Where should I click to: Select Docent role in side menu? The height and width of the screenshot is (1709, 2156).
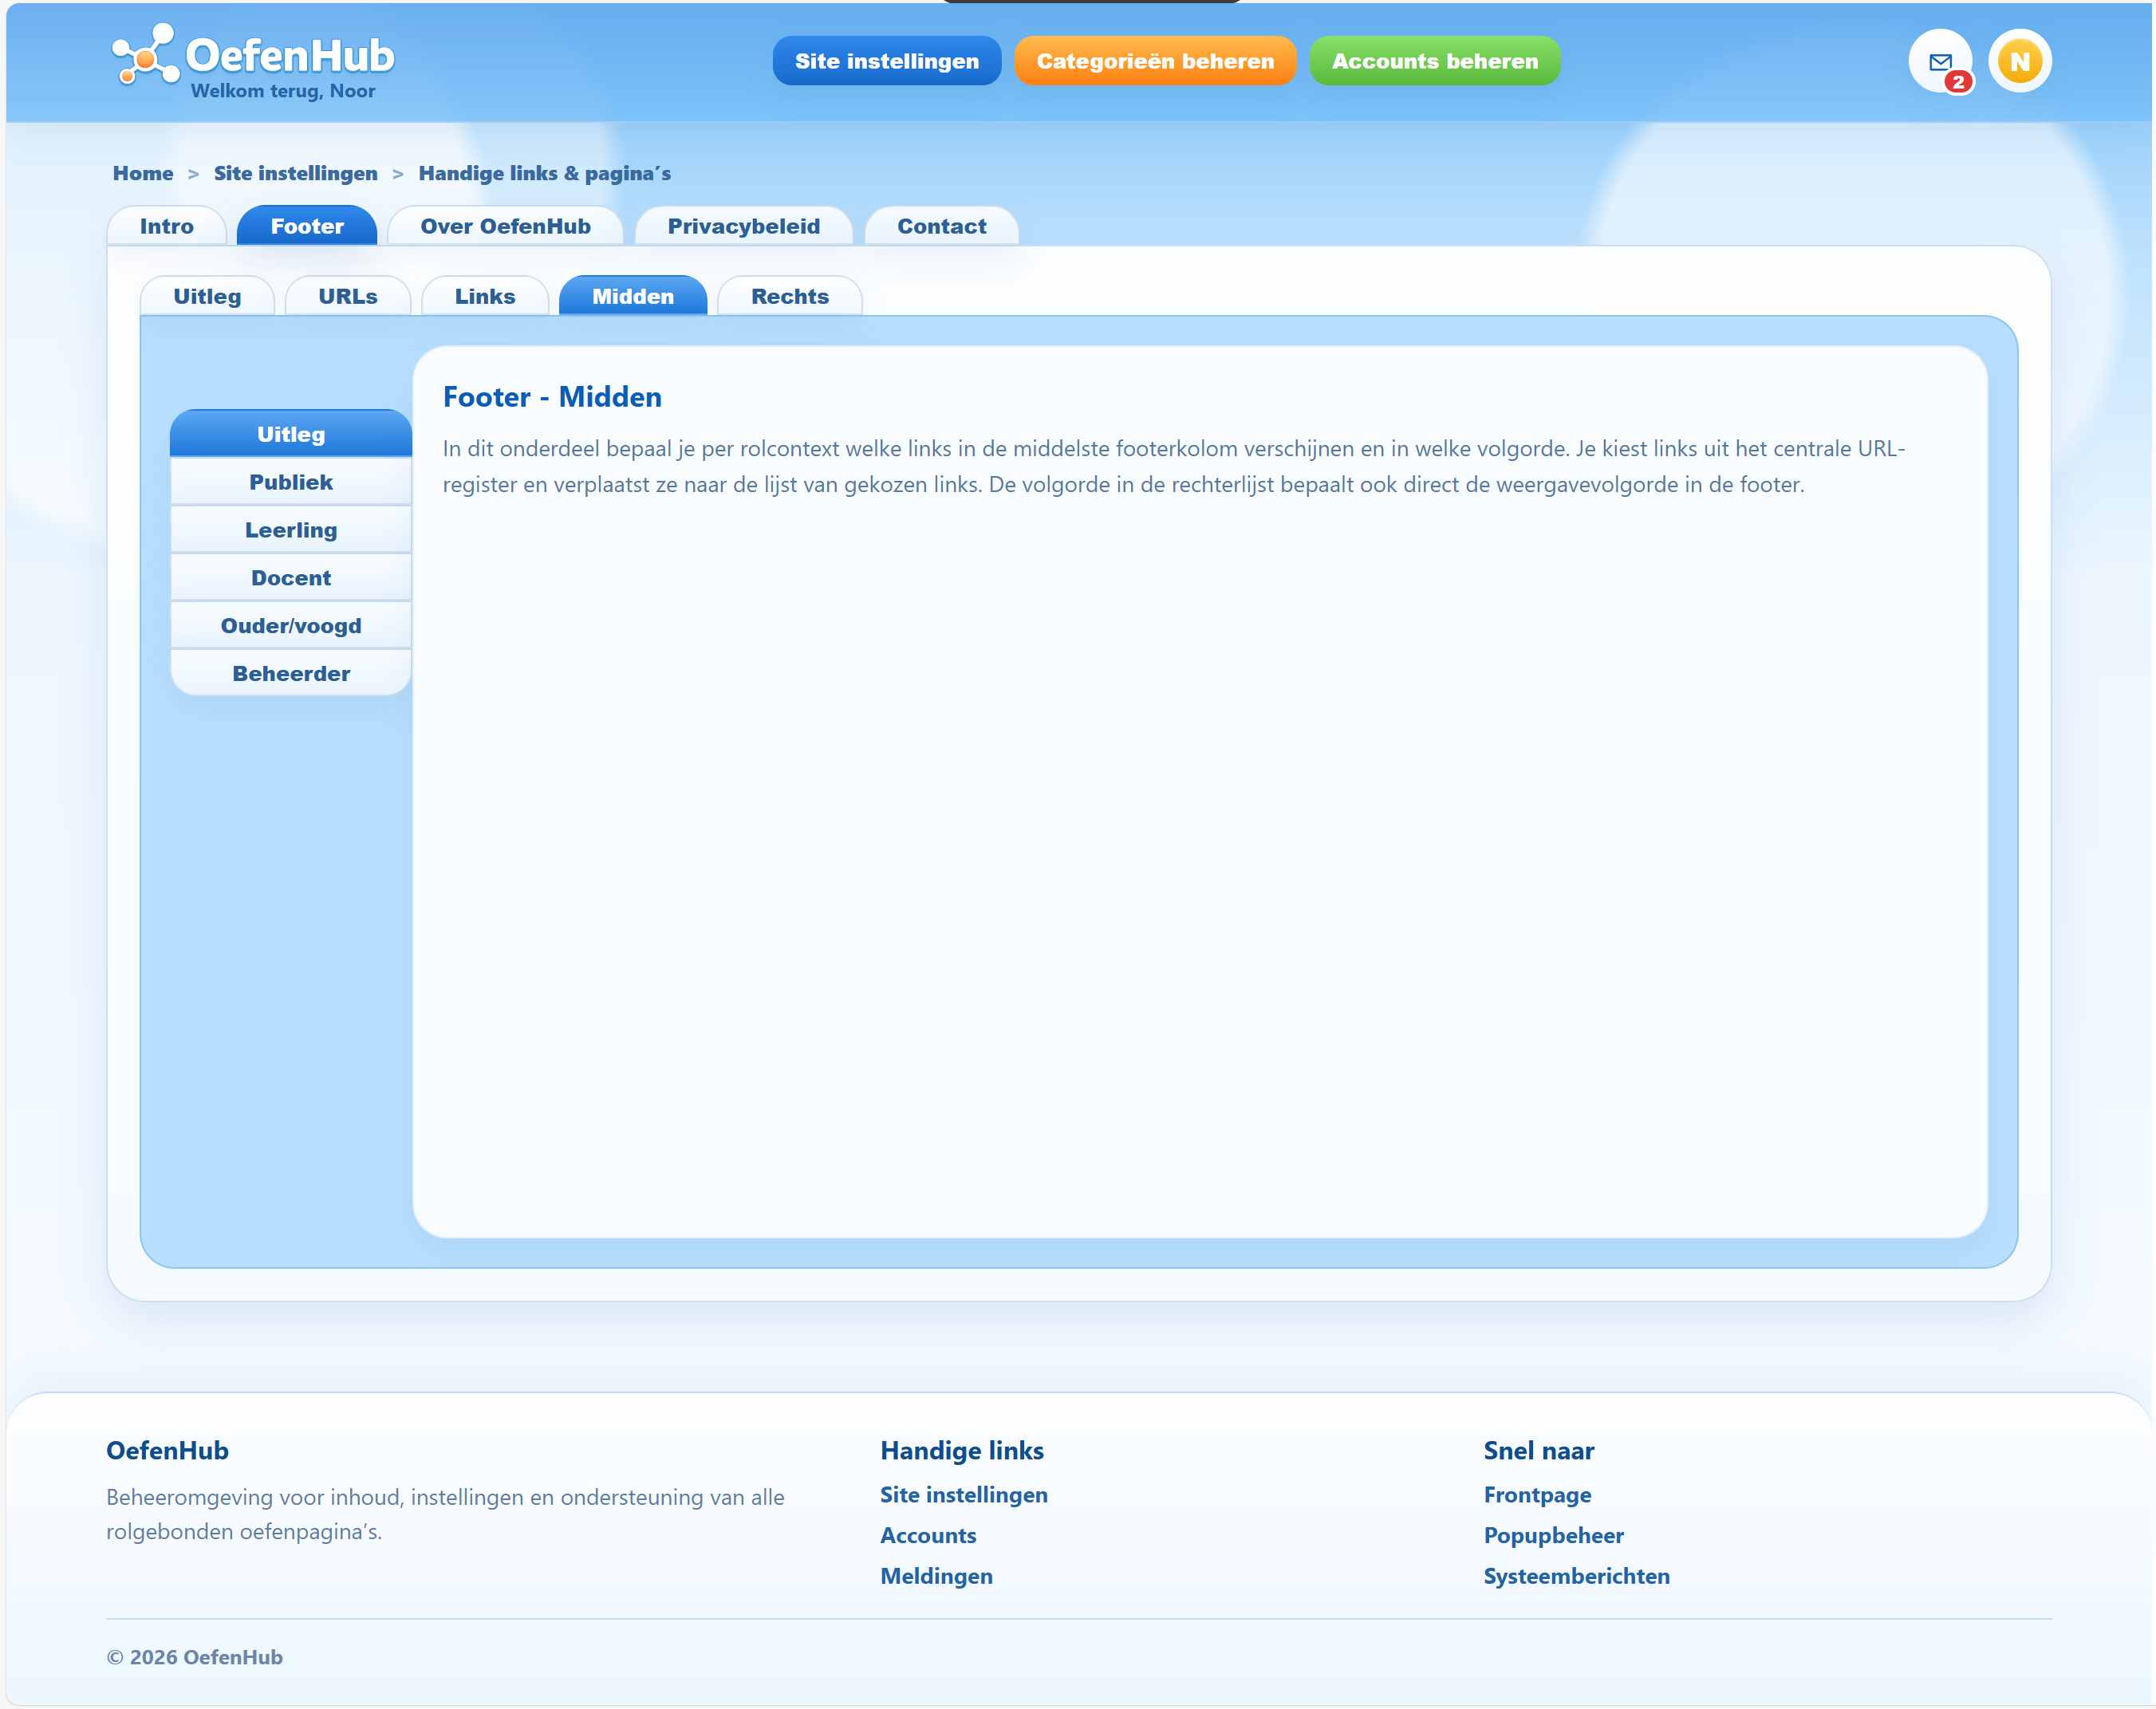click(291, 578)
